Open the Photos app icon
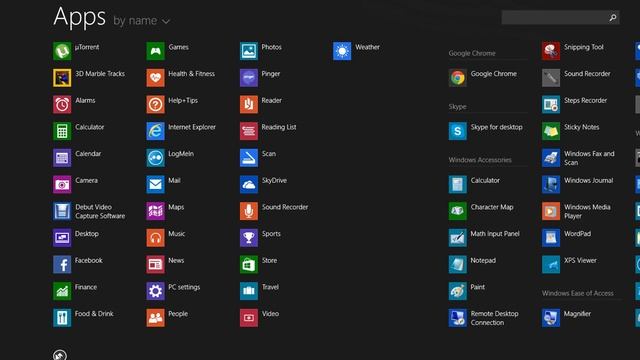 [x=249, y=51]
